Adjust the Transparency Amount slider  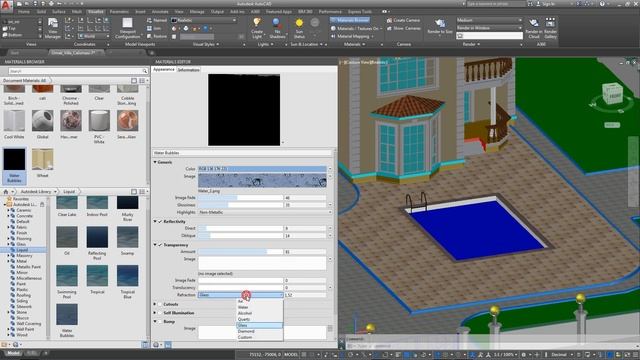[x=240, y=252]
